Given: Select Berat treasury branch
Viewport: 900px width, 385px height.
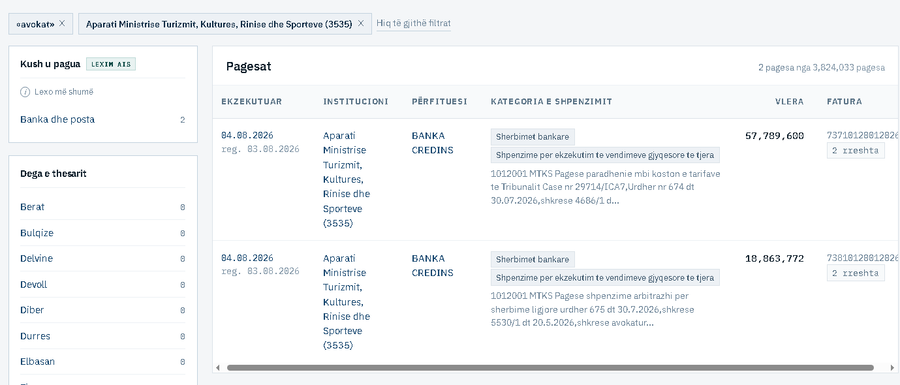Looking at the screenshot, I should [x=103, y=207].
